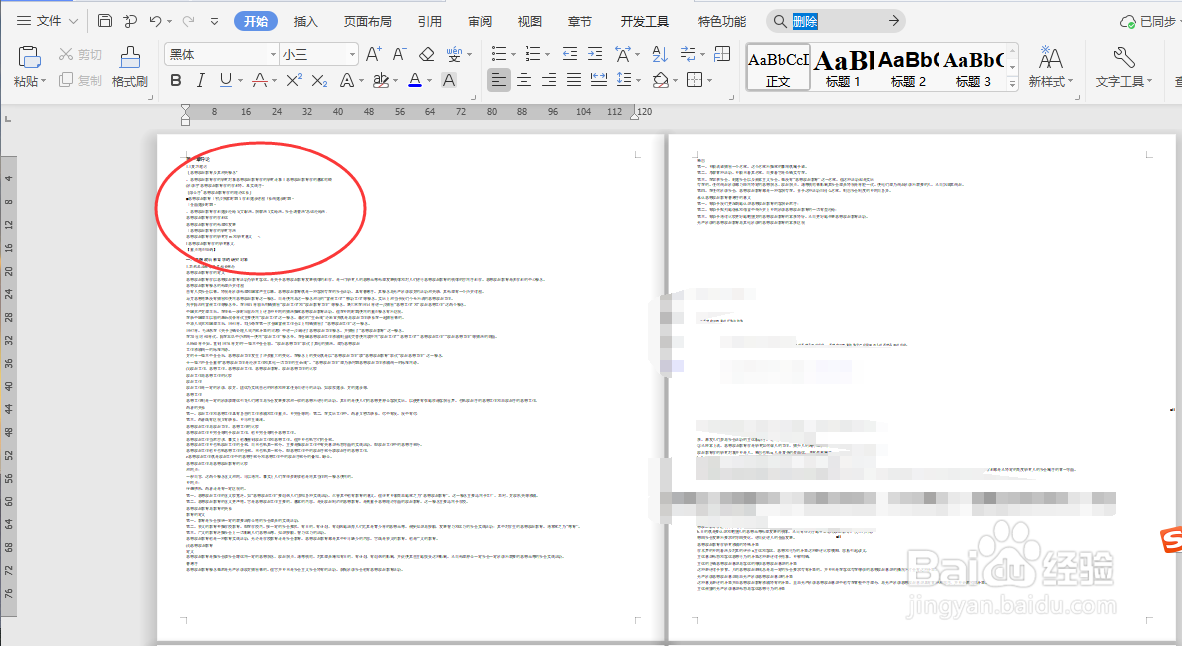The width and height of the screenshot is (1182, 646).
Task: Enable left text alignment
Action: 498,80
